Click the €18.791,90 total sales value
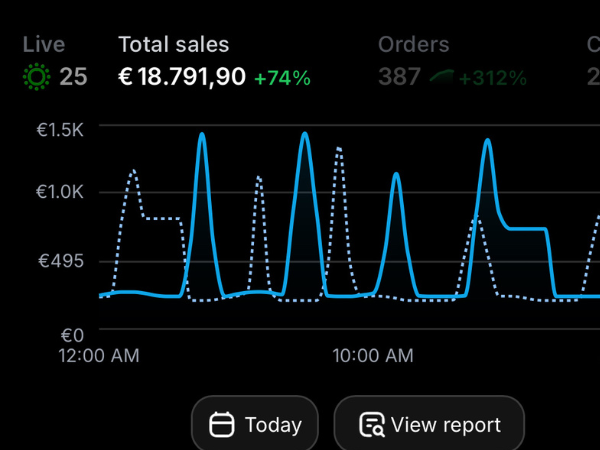 (x=182, y=77)
